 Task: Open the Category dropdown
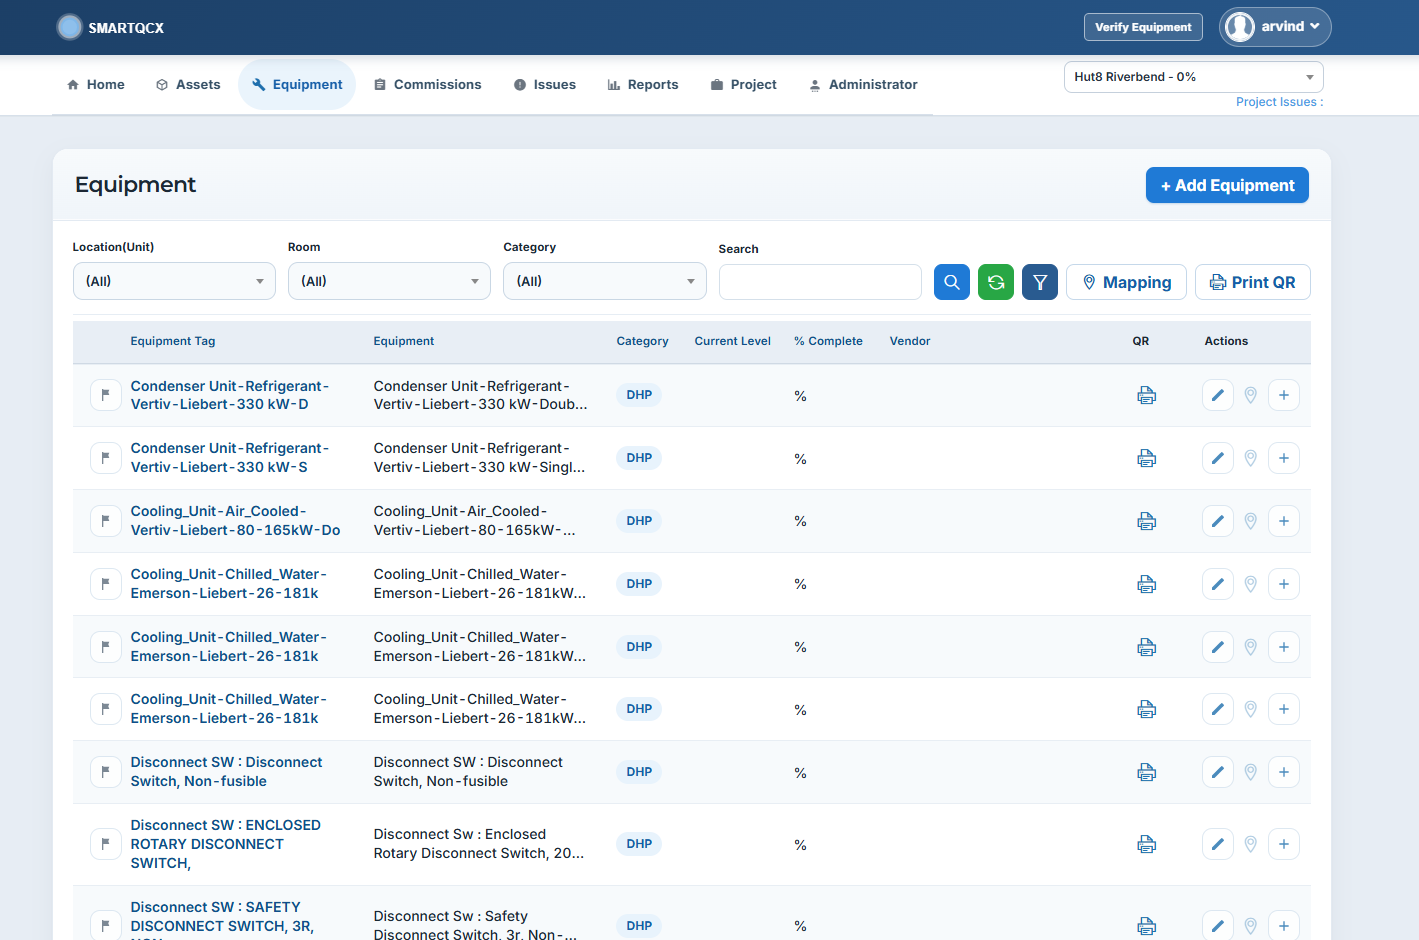(x=605, y=281)
